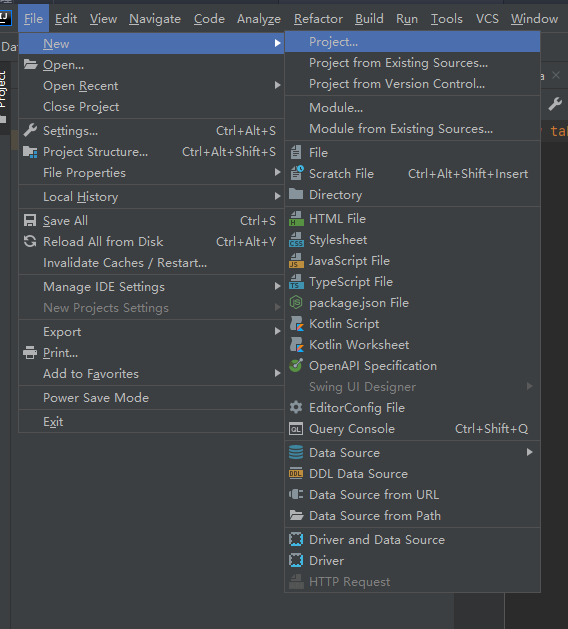Open the View menu

point(103,19)
